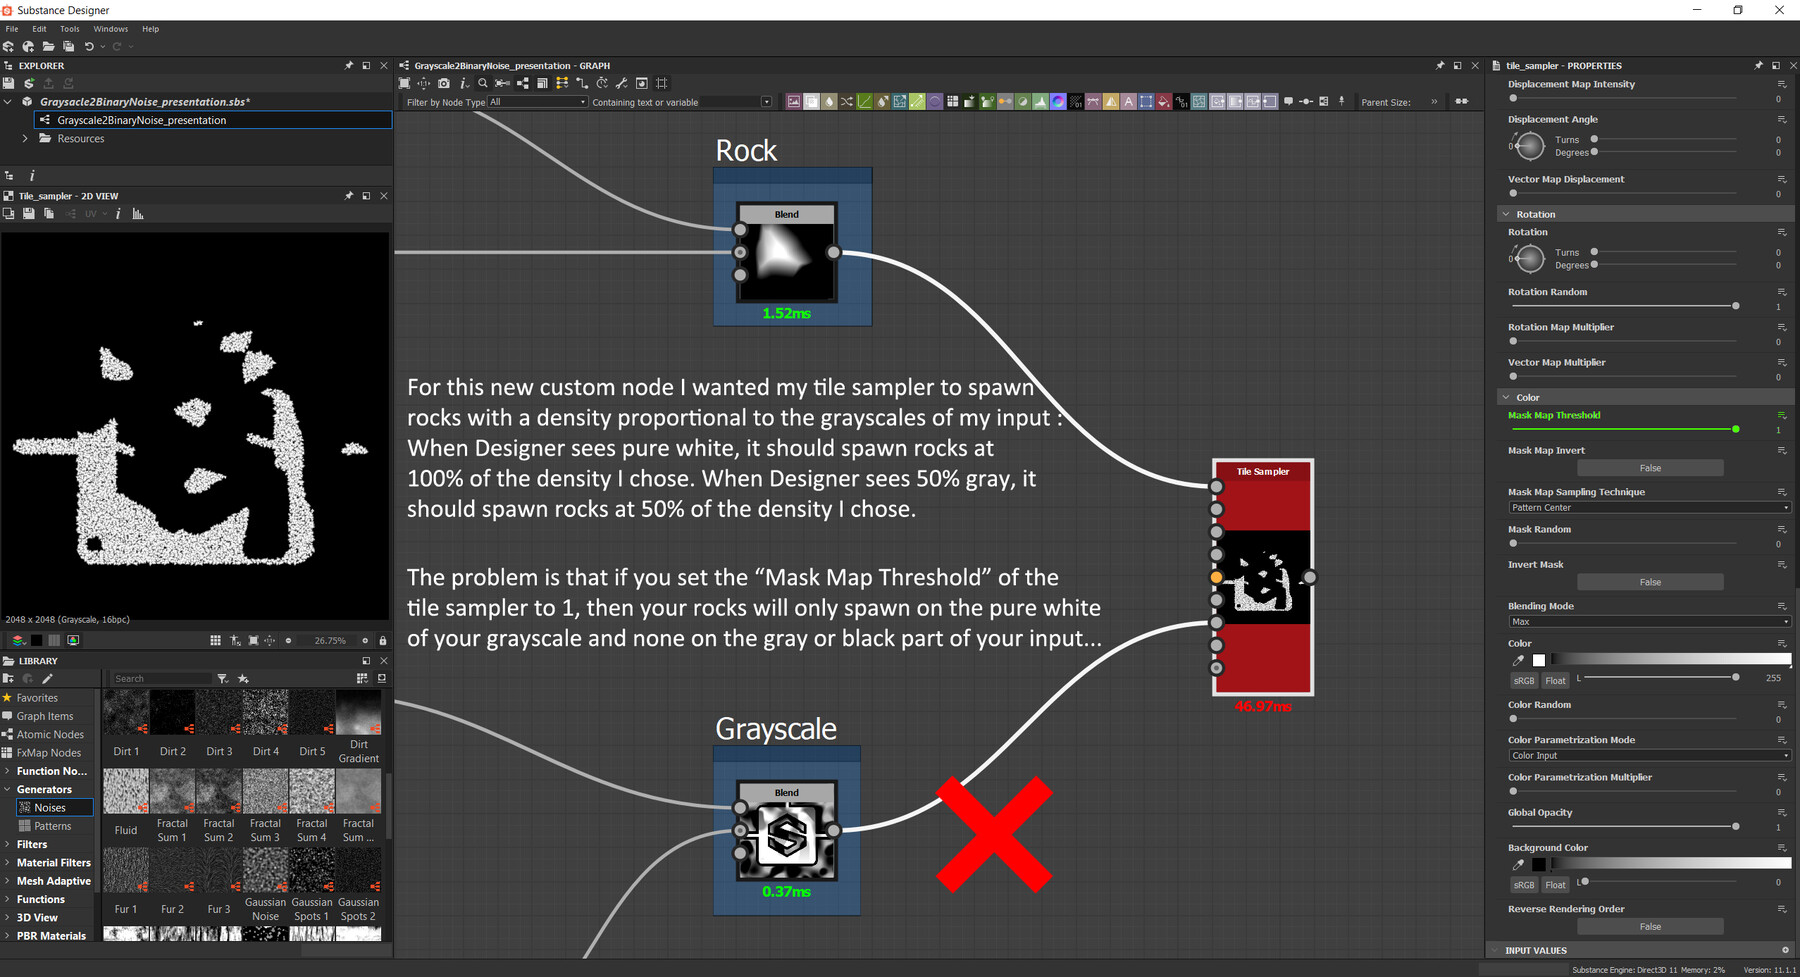Open Filter by Node Type dropdown

537,102
